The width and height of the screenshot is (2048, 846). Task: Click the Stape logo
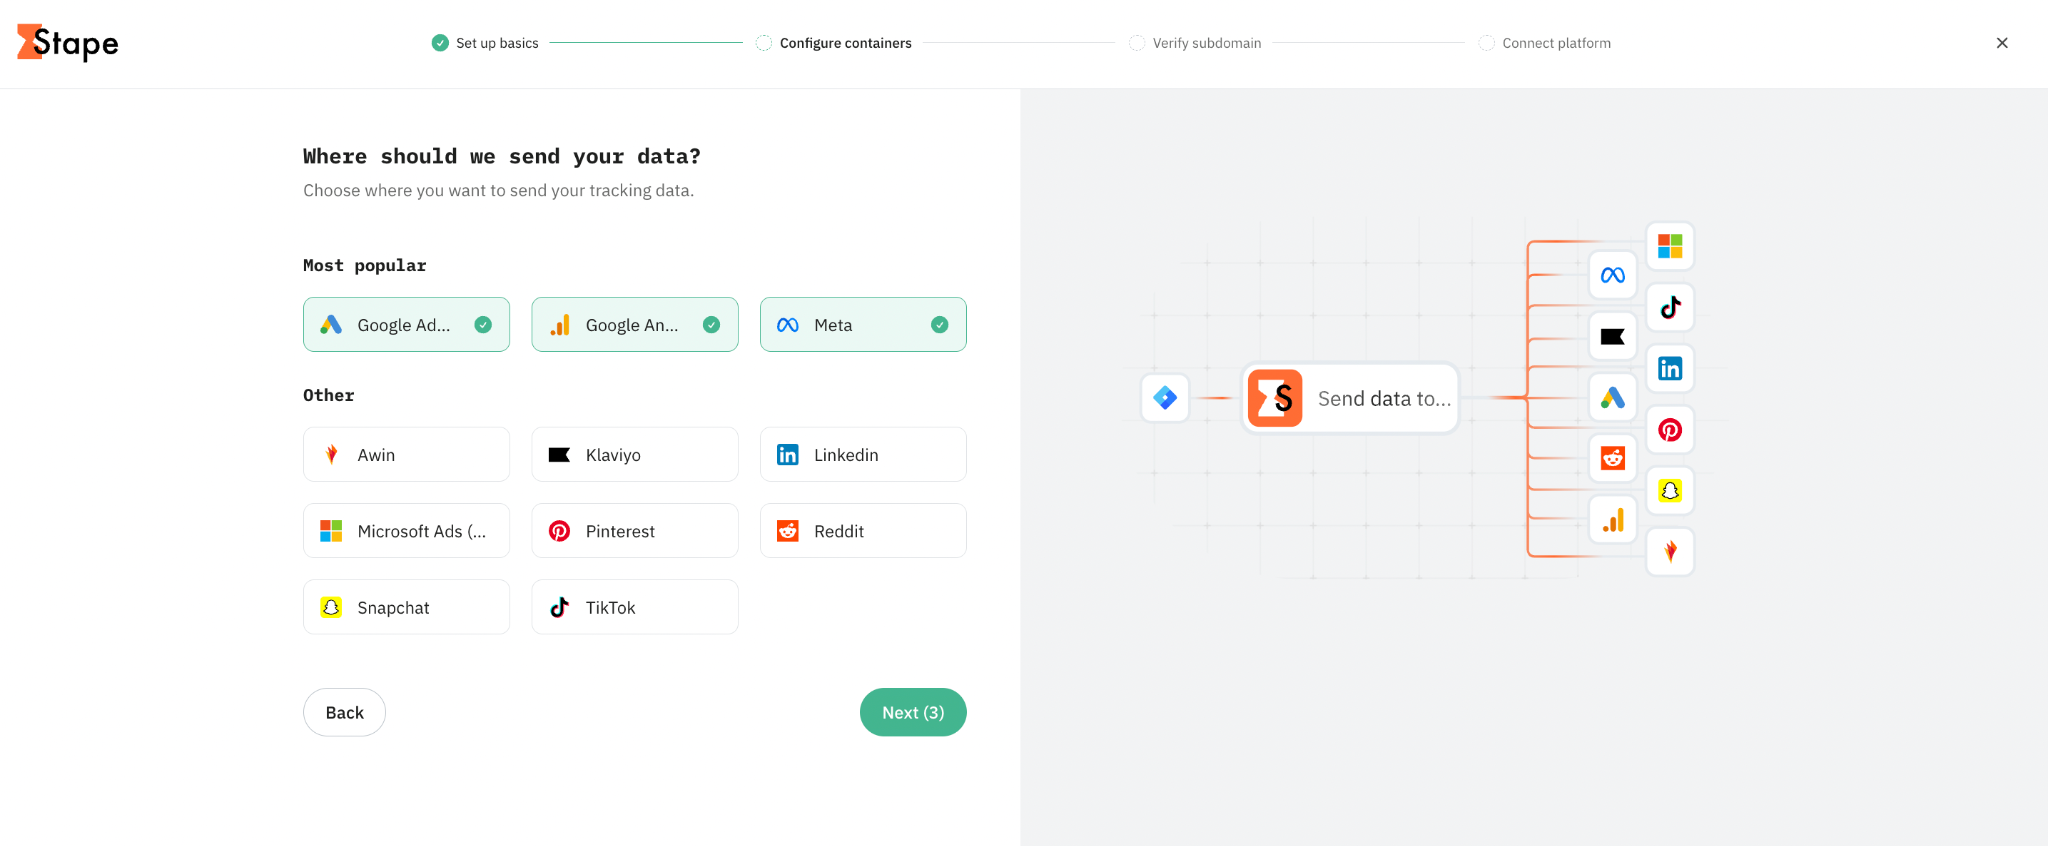pos(68,43)
